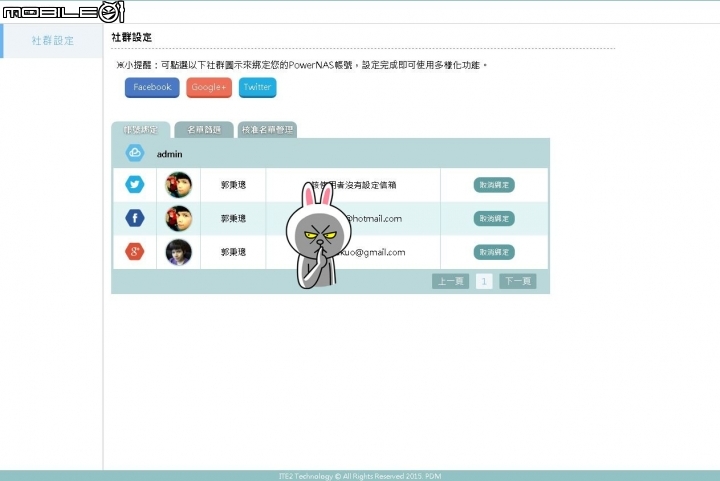The image size is (720, 481).
Task: Click 取消綁定 in the Twitter row
Action: [494, 185]
